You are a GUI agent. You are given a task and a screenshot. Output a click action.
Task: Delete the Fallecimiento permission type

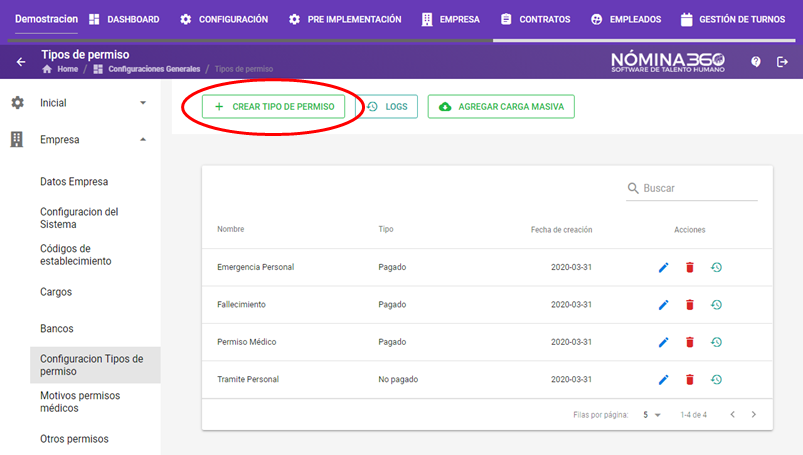(x=690, y=305)
